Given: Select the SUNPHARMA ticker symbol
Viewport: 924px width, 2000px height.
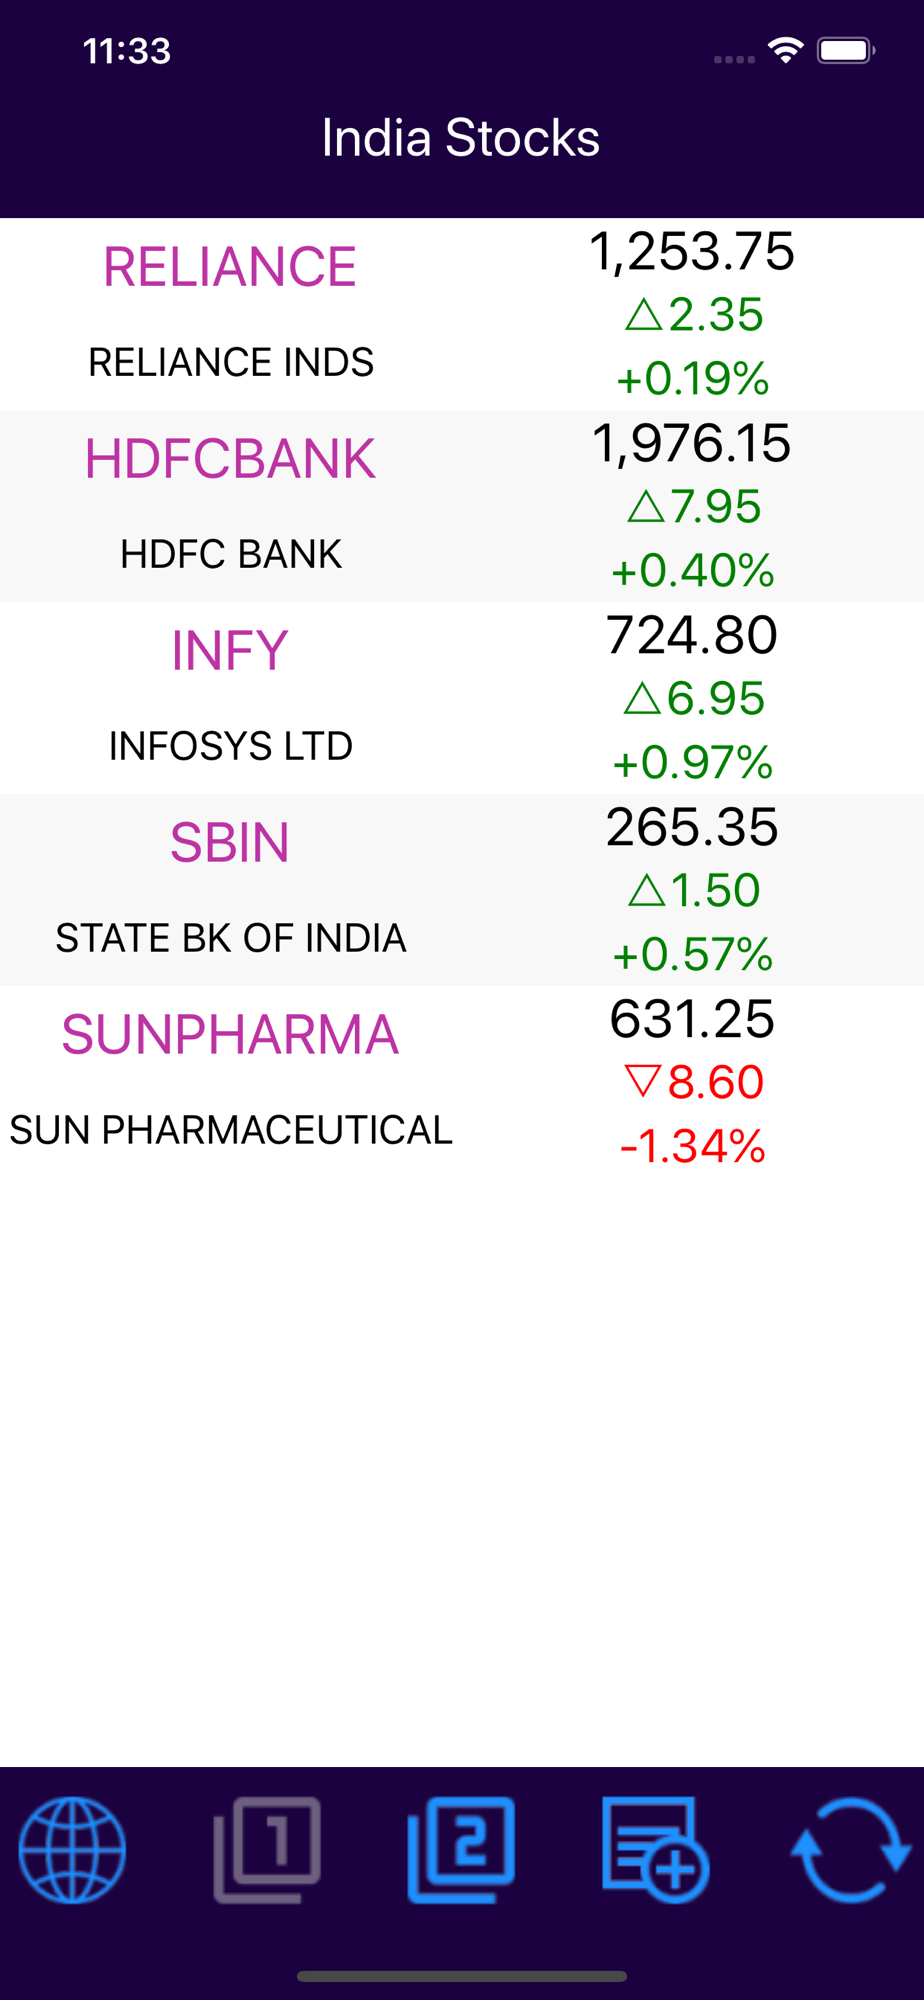Looking at the screenshot, I should [x=230, y=1035].
